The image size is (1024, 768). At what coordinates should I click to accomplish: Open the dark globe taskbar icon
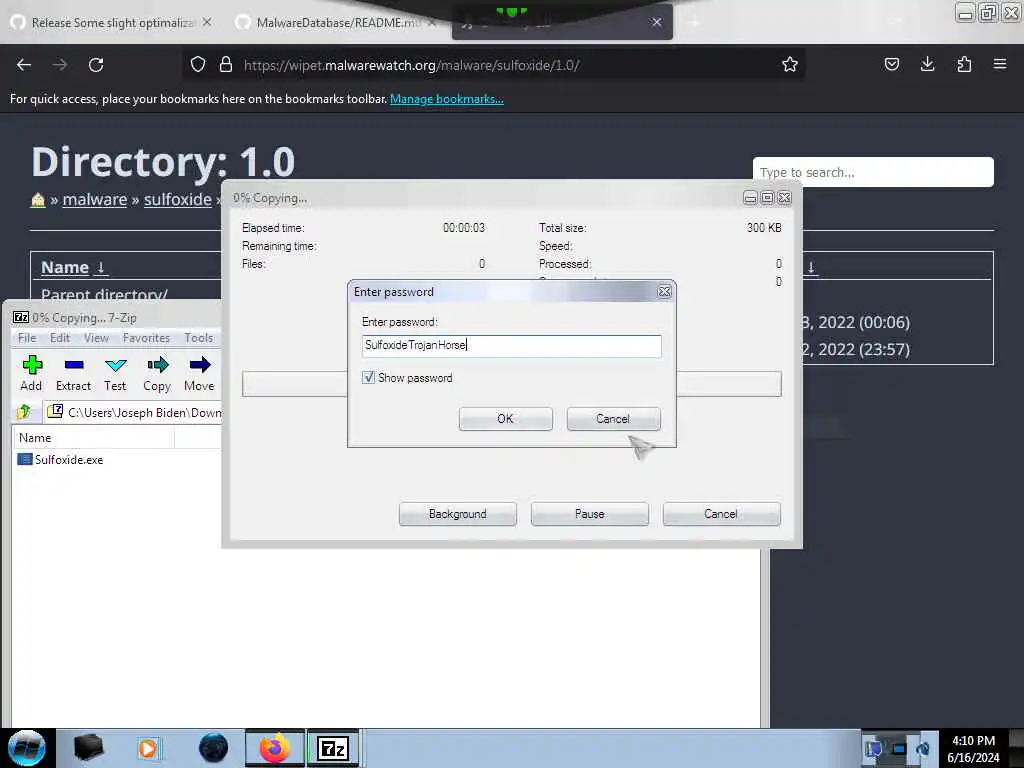coord(214,748)
